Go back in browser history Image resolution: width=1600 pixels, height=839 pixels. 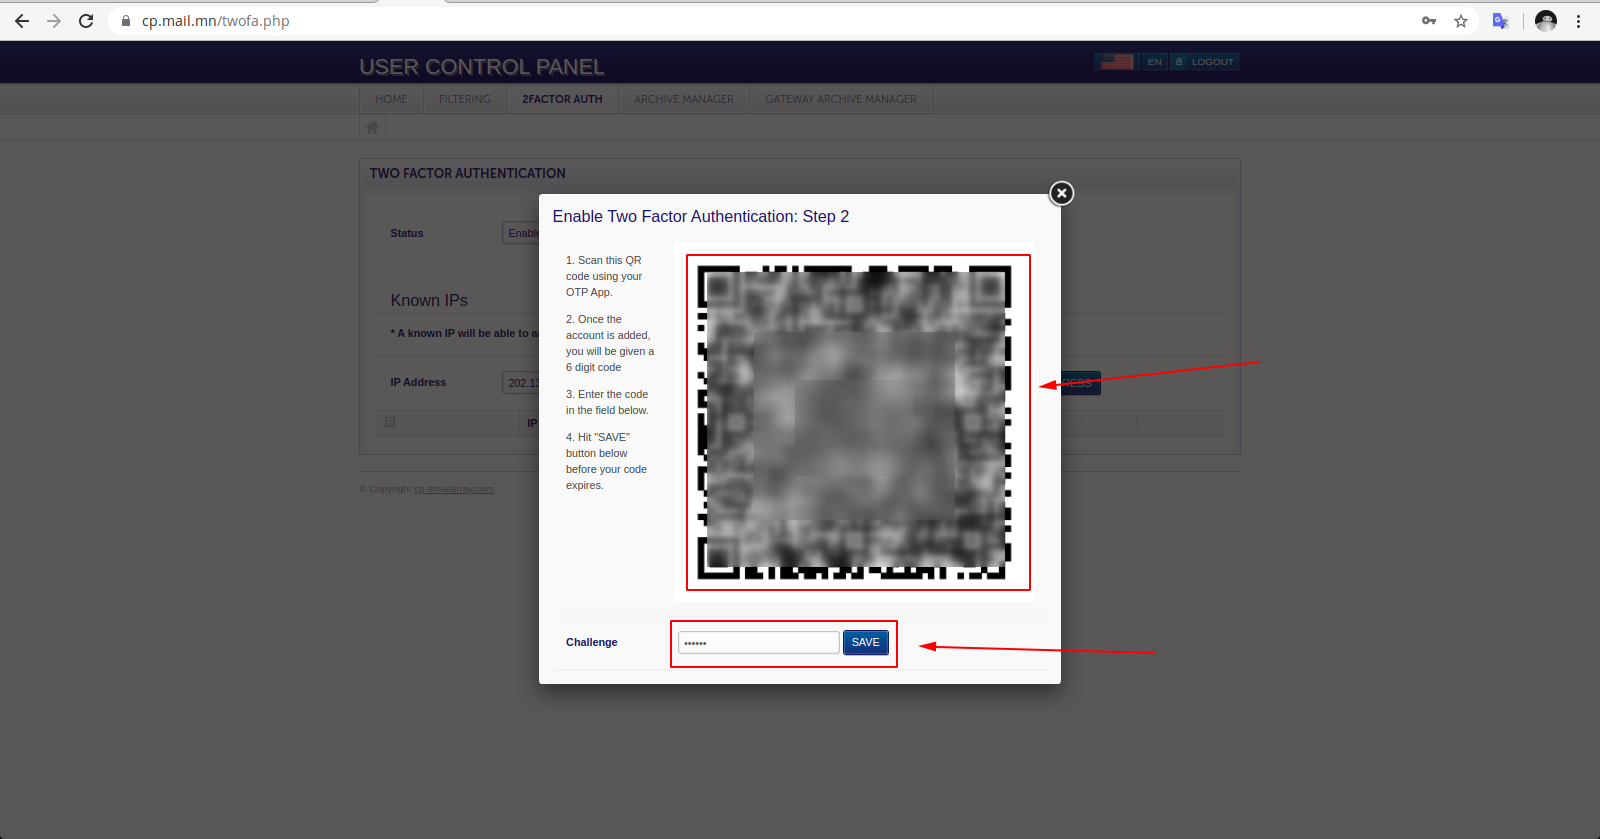(22, 21)
